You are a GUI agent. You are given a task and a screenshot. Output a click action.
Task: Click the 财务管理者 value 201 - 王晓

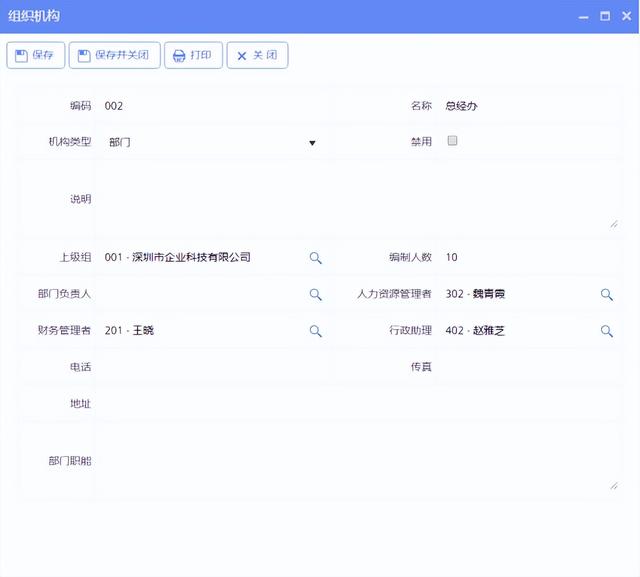129,330
